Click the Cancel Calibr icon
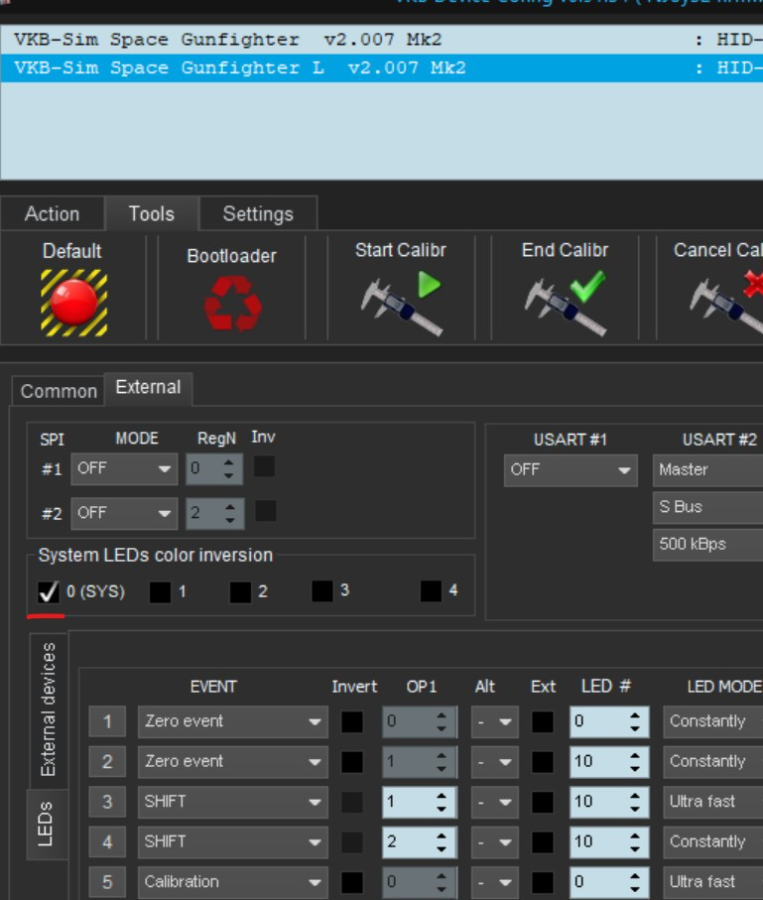Image resolution: width=763 pixels, height=900 pixels. 727,303
